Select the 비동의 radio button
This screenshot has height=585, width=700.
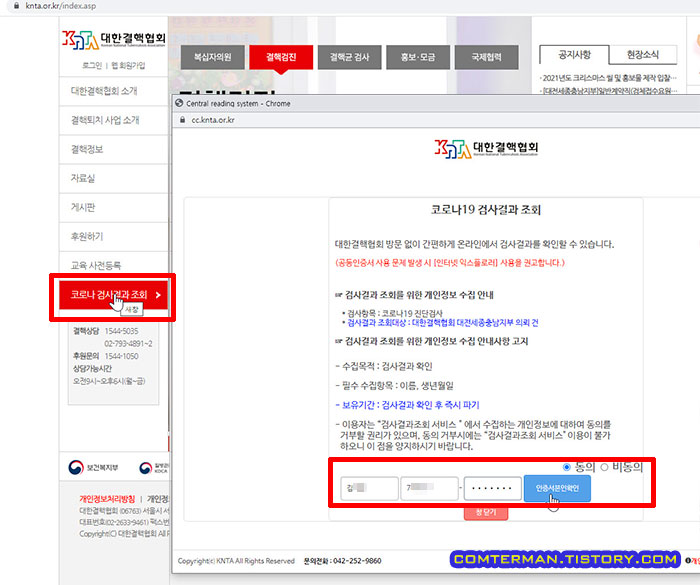click(x=604, y=467)
